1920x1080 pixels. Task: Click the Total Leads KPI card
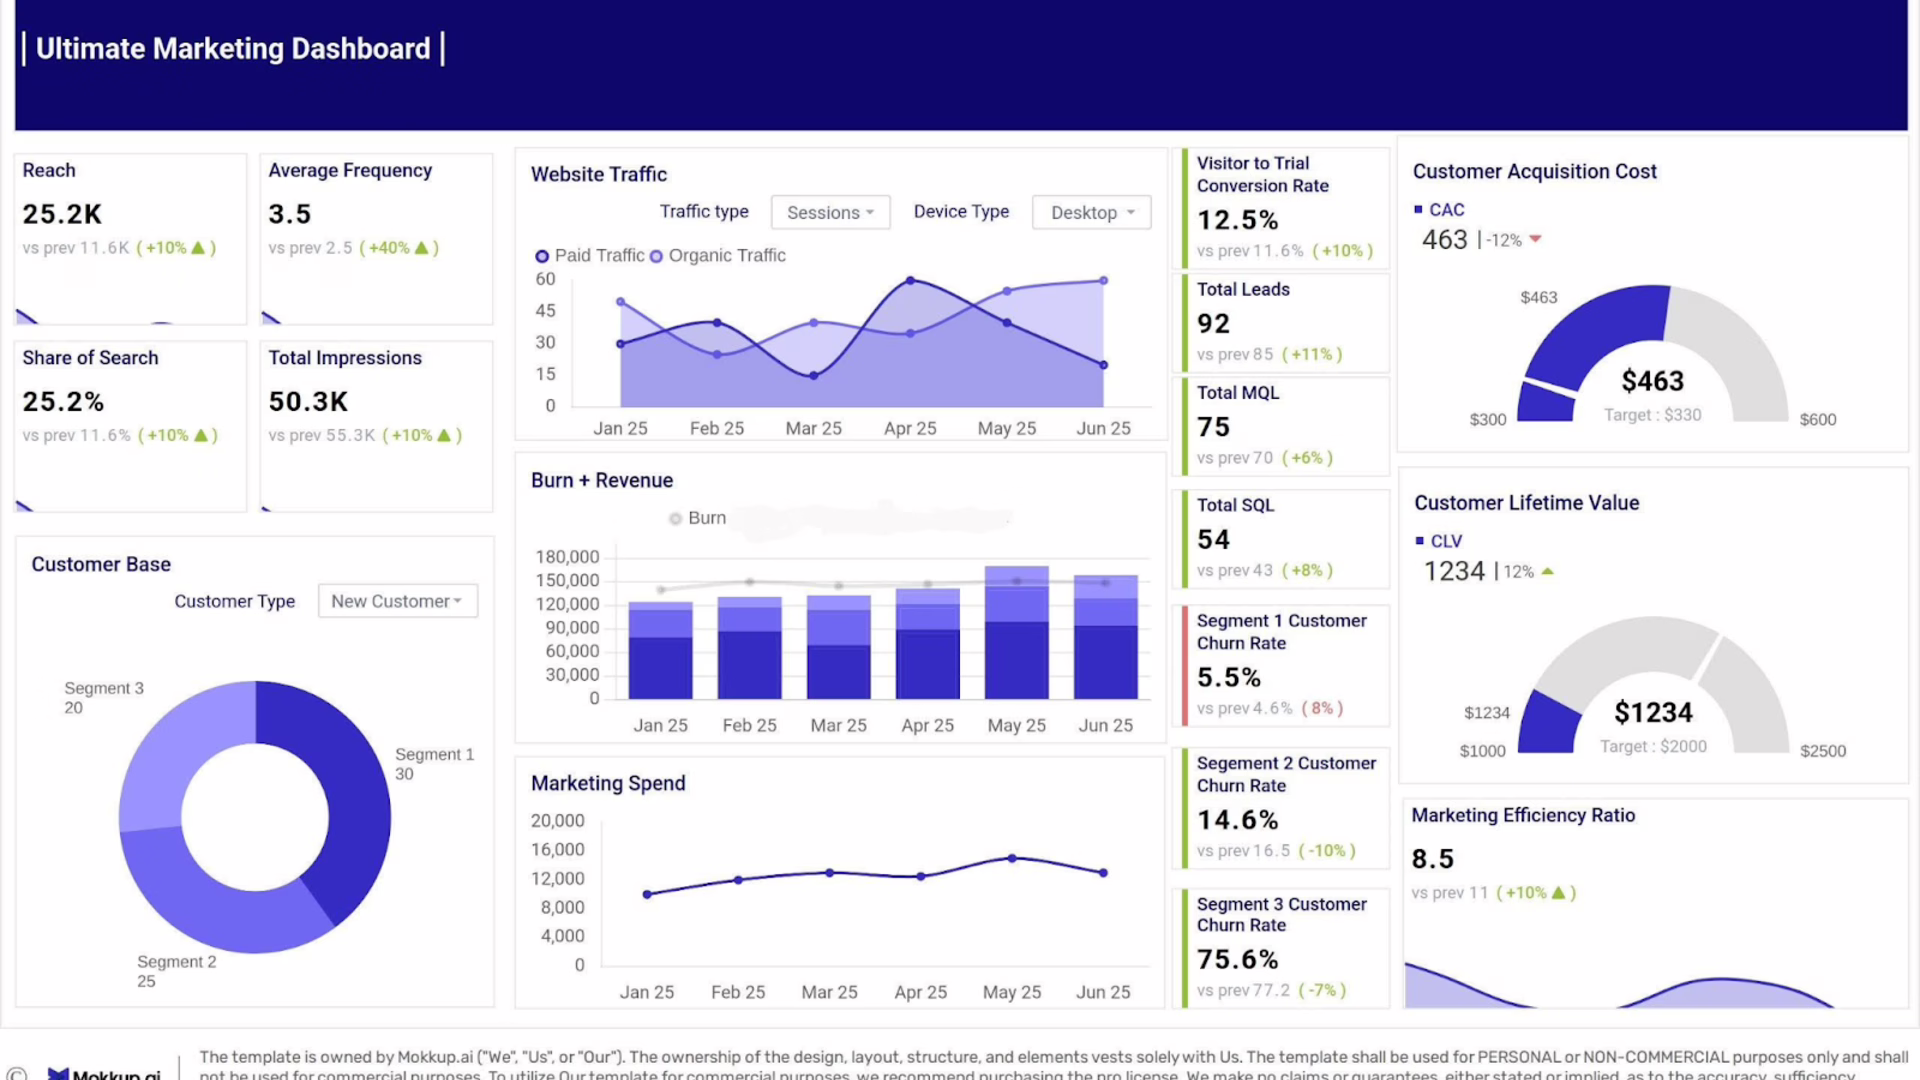coord(1283,322)
